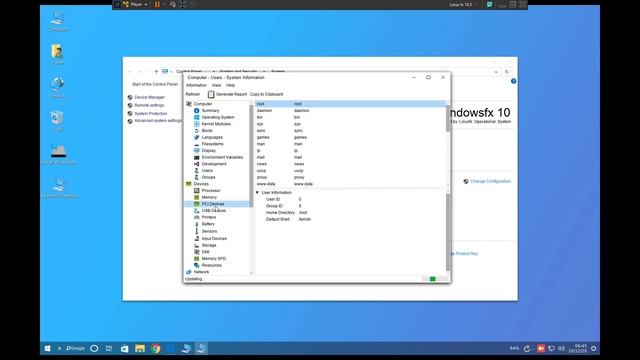The width and height of the screenshot is (640, 360).
Task: Select the daemon user row
Action: (350, 111)
